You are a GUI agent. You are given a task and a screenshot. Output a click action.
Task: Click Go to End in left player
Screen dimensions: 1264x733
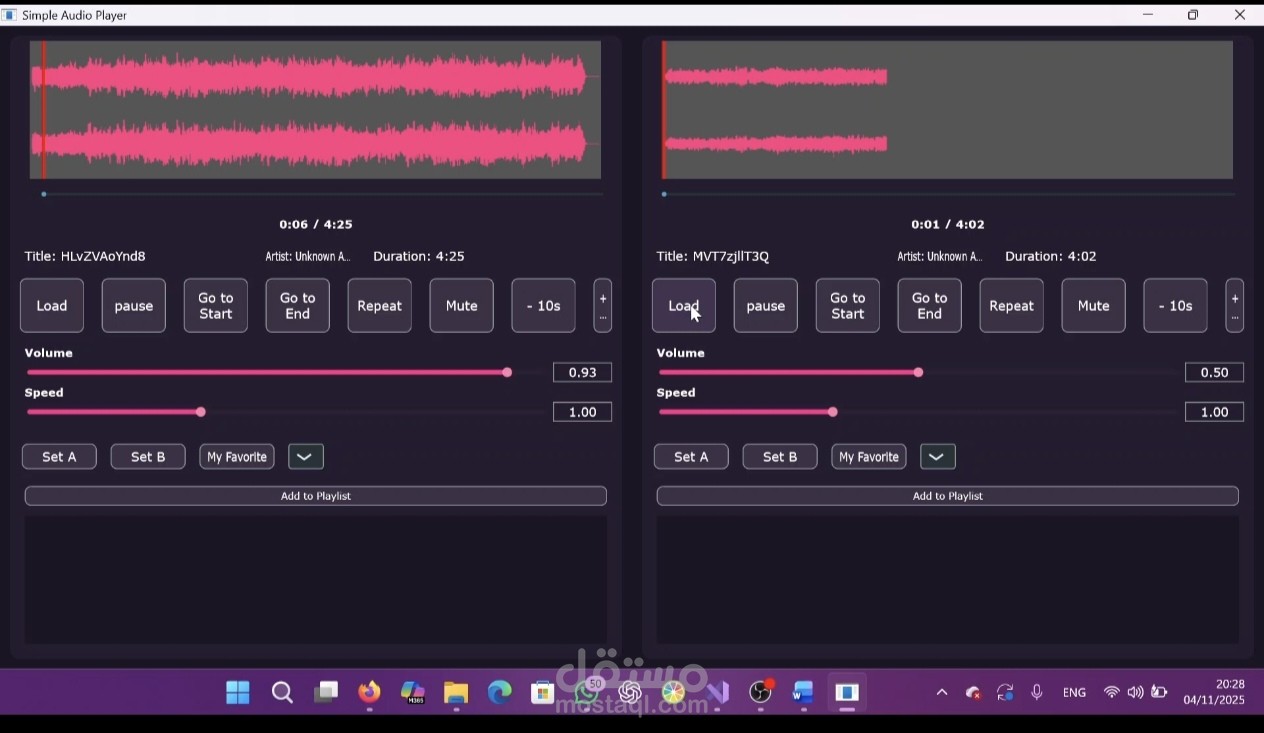click(298, 306)
